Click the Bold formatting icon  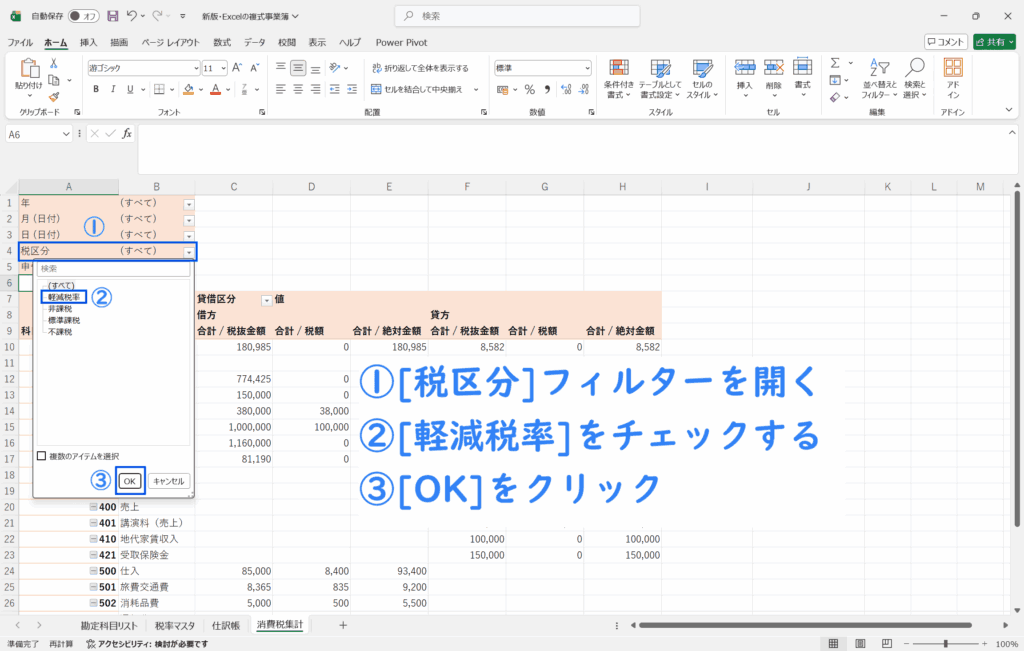[x=96, y=89]
